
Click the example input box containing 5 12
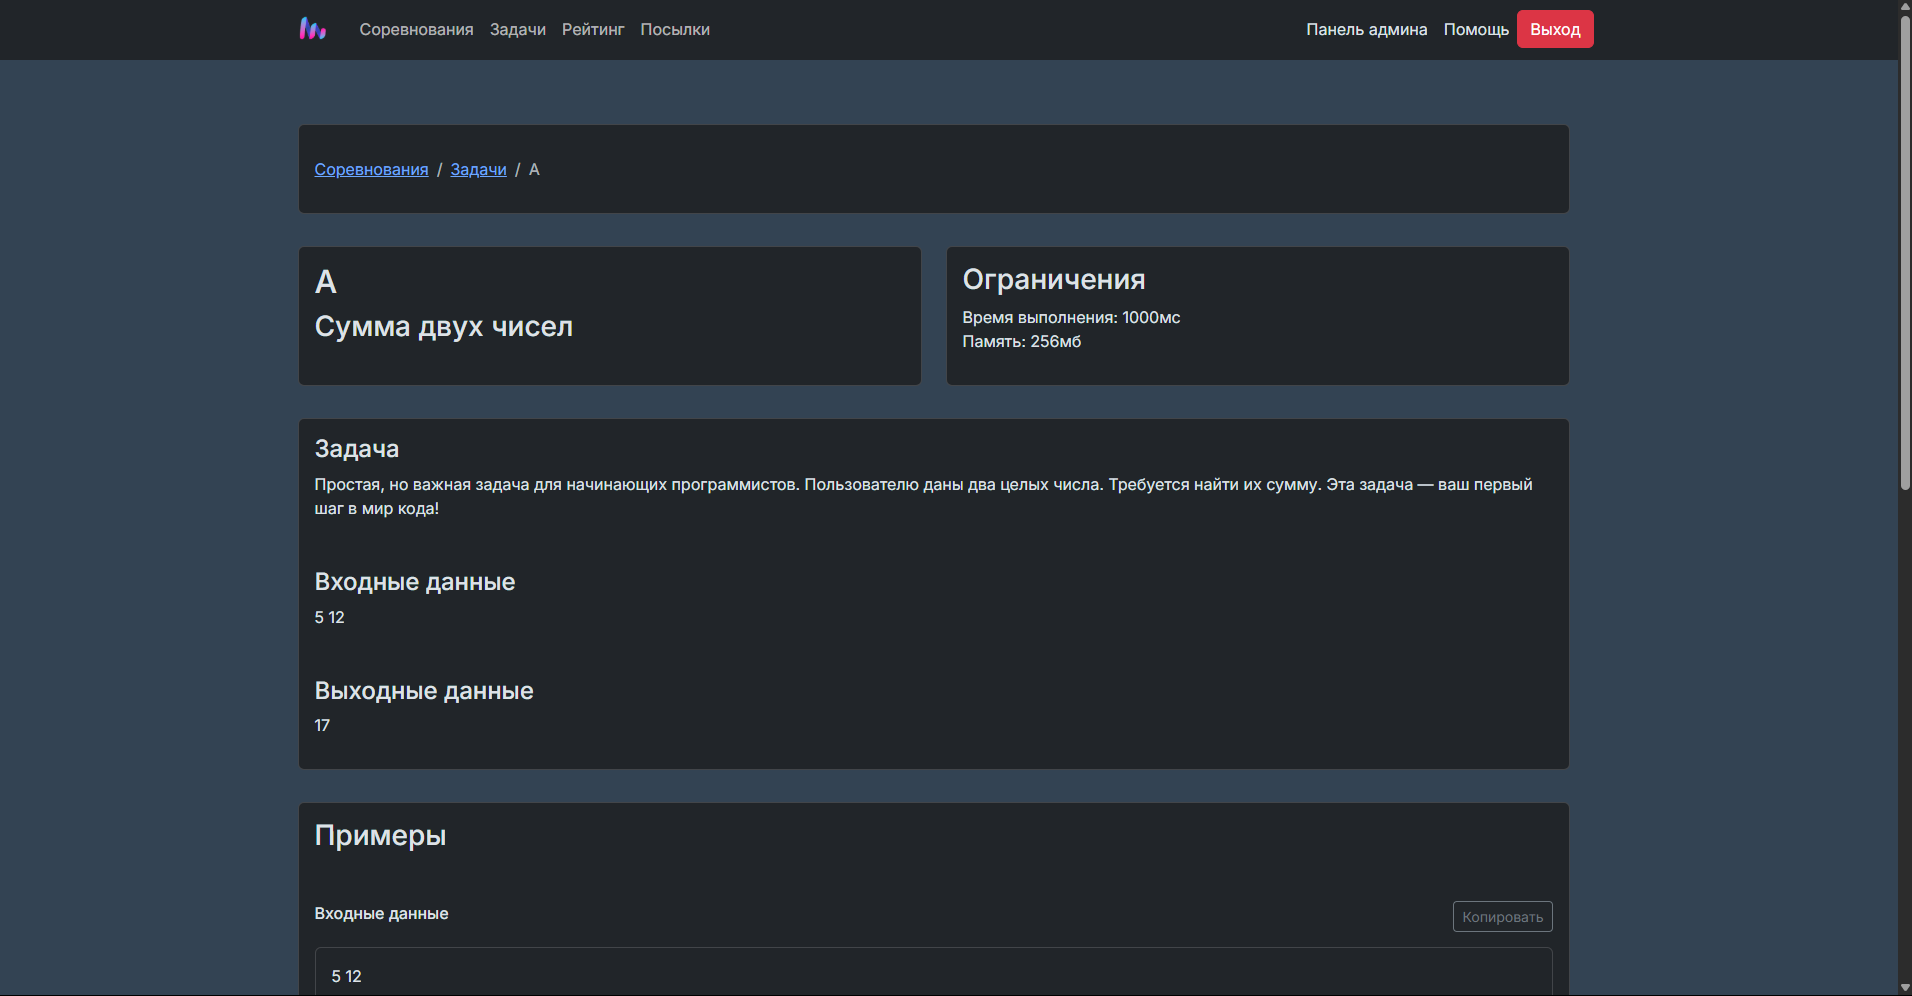tap(932, 975)
